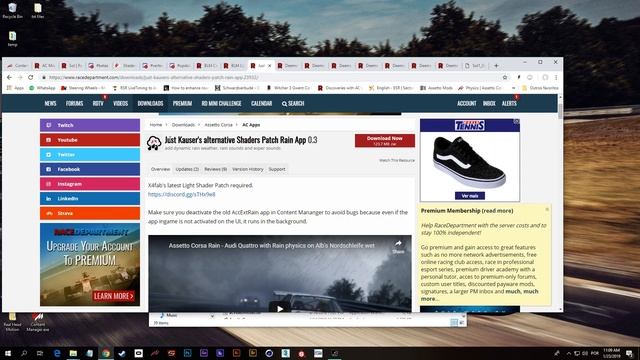Open the INBOX

coord(489,103)
